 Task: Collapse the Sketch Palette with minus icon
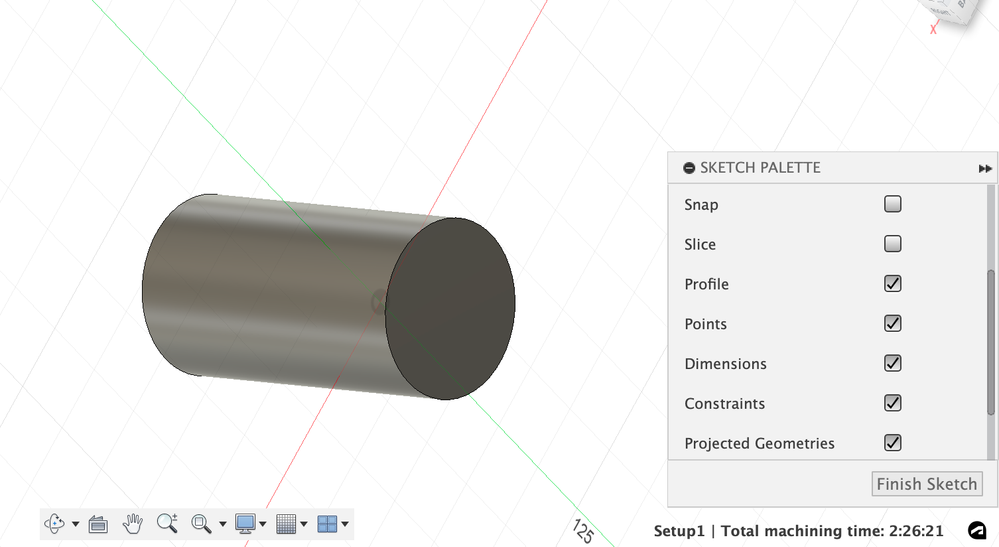pos(689,168)
